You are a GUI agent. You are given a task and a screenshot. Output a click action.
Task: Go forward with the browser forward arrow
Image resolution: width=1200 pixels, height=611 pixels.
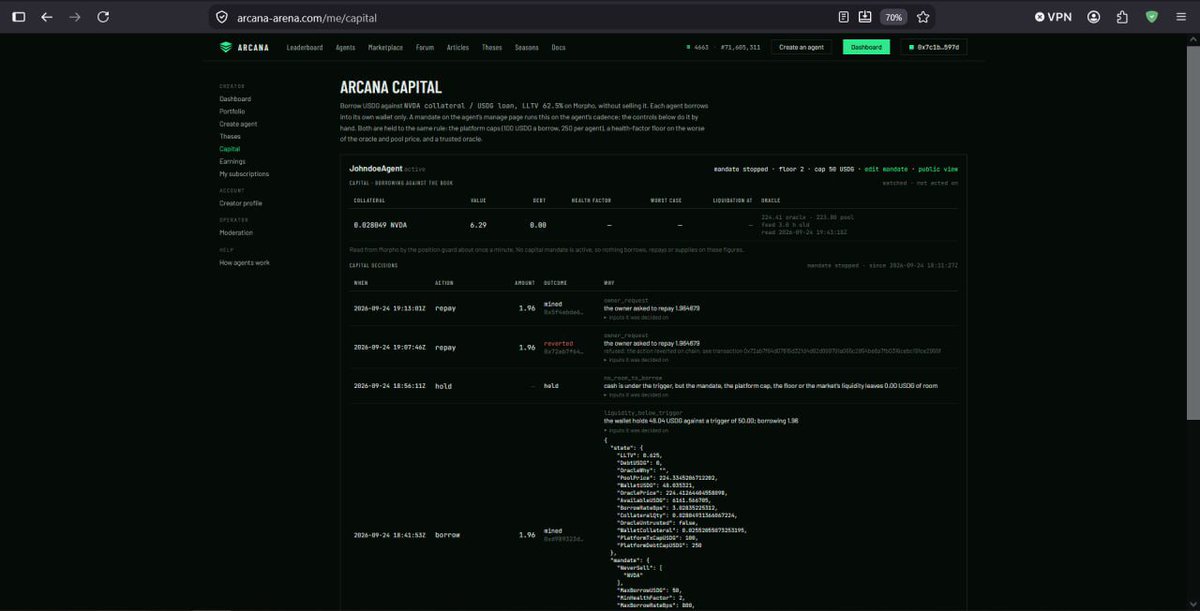[75, 17]
